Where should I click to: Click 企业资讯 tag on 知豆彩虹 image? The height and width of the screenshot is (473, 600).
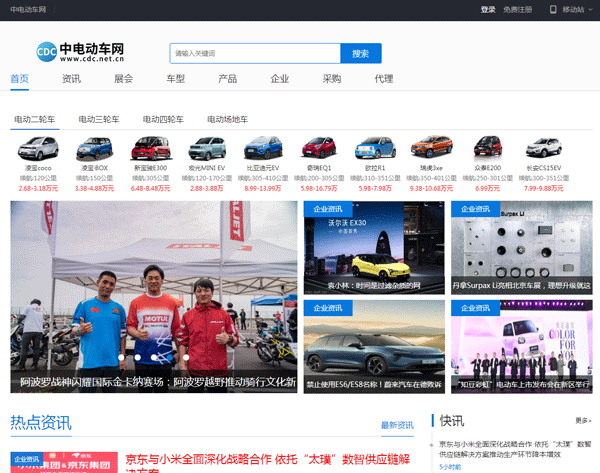point(476,308)
